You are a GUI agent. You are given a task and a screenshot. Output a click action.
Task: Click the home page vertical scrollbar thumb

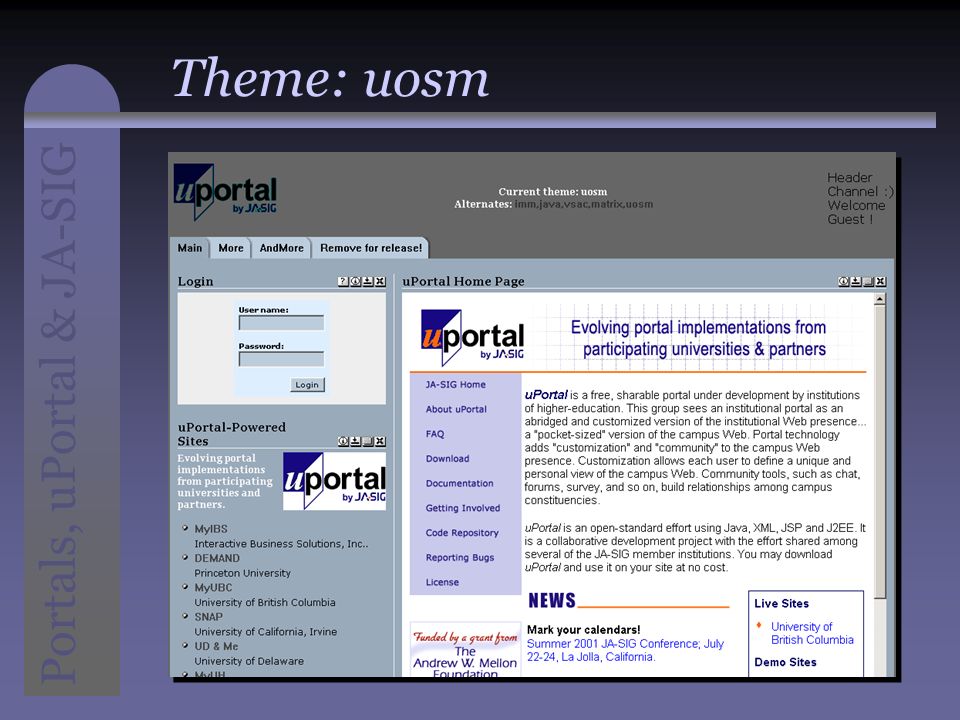coord(880,452)
